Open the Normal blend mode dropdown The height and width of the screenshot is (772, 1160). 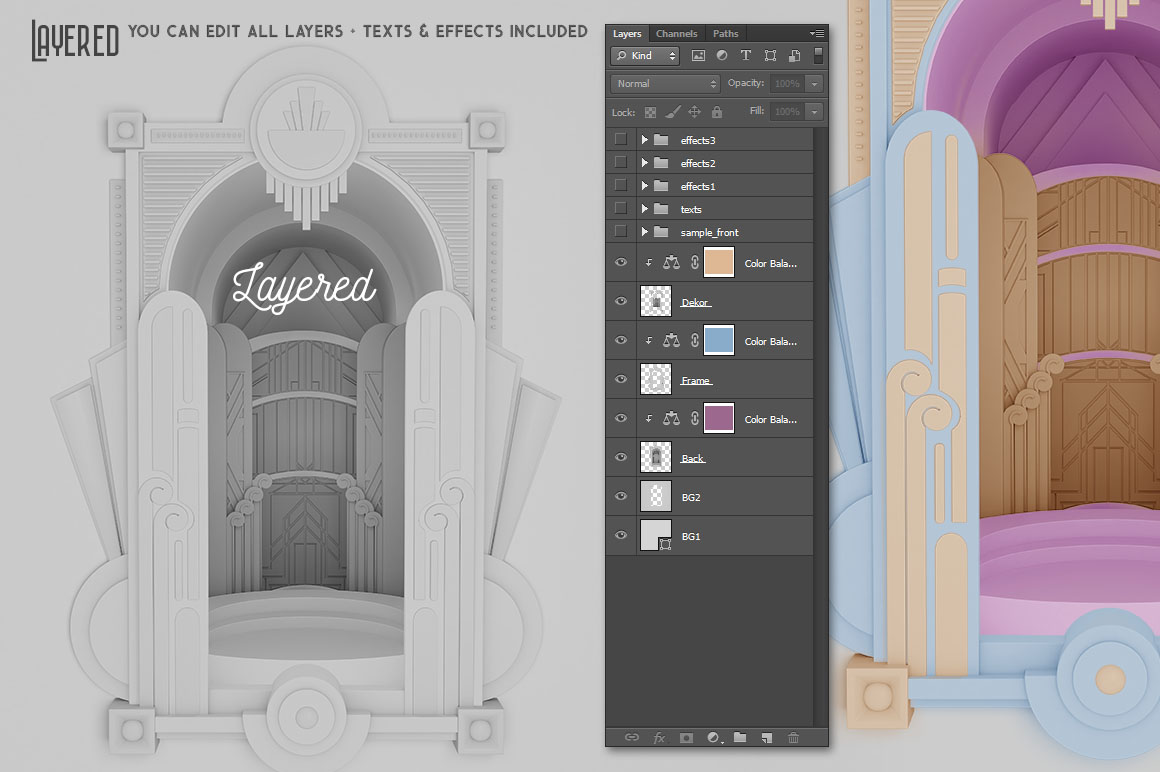[x=665, y=84]
